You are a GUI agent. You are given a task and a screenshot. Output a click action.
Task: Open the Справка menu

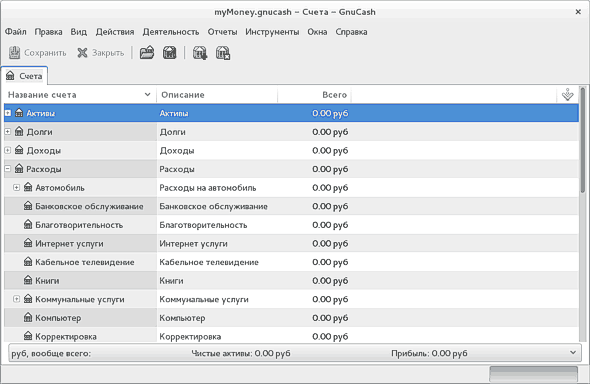(x=351, y=32)
